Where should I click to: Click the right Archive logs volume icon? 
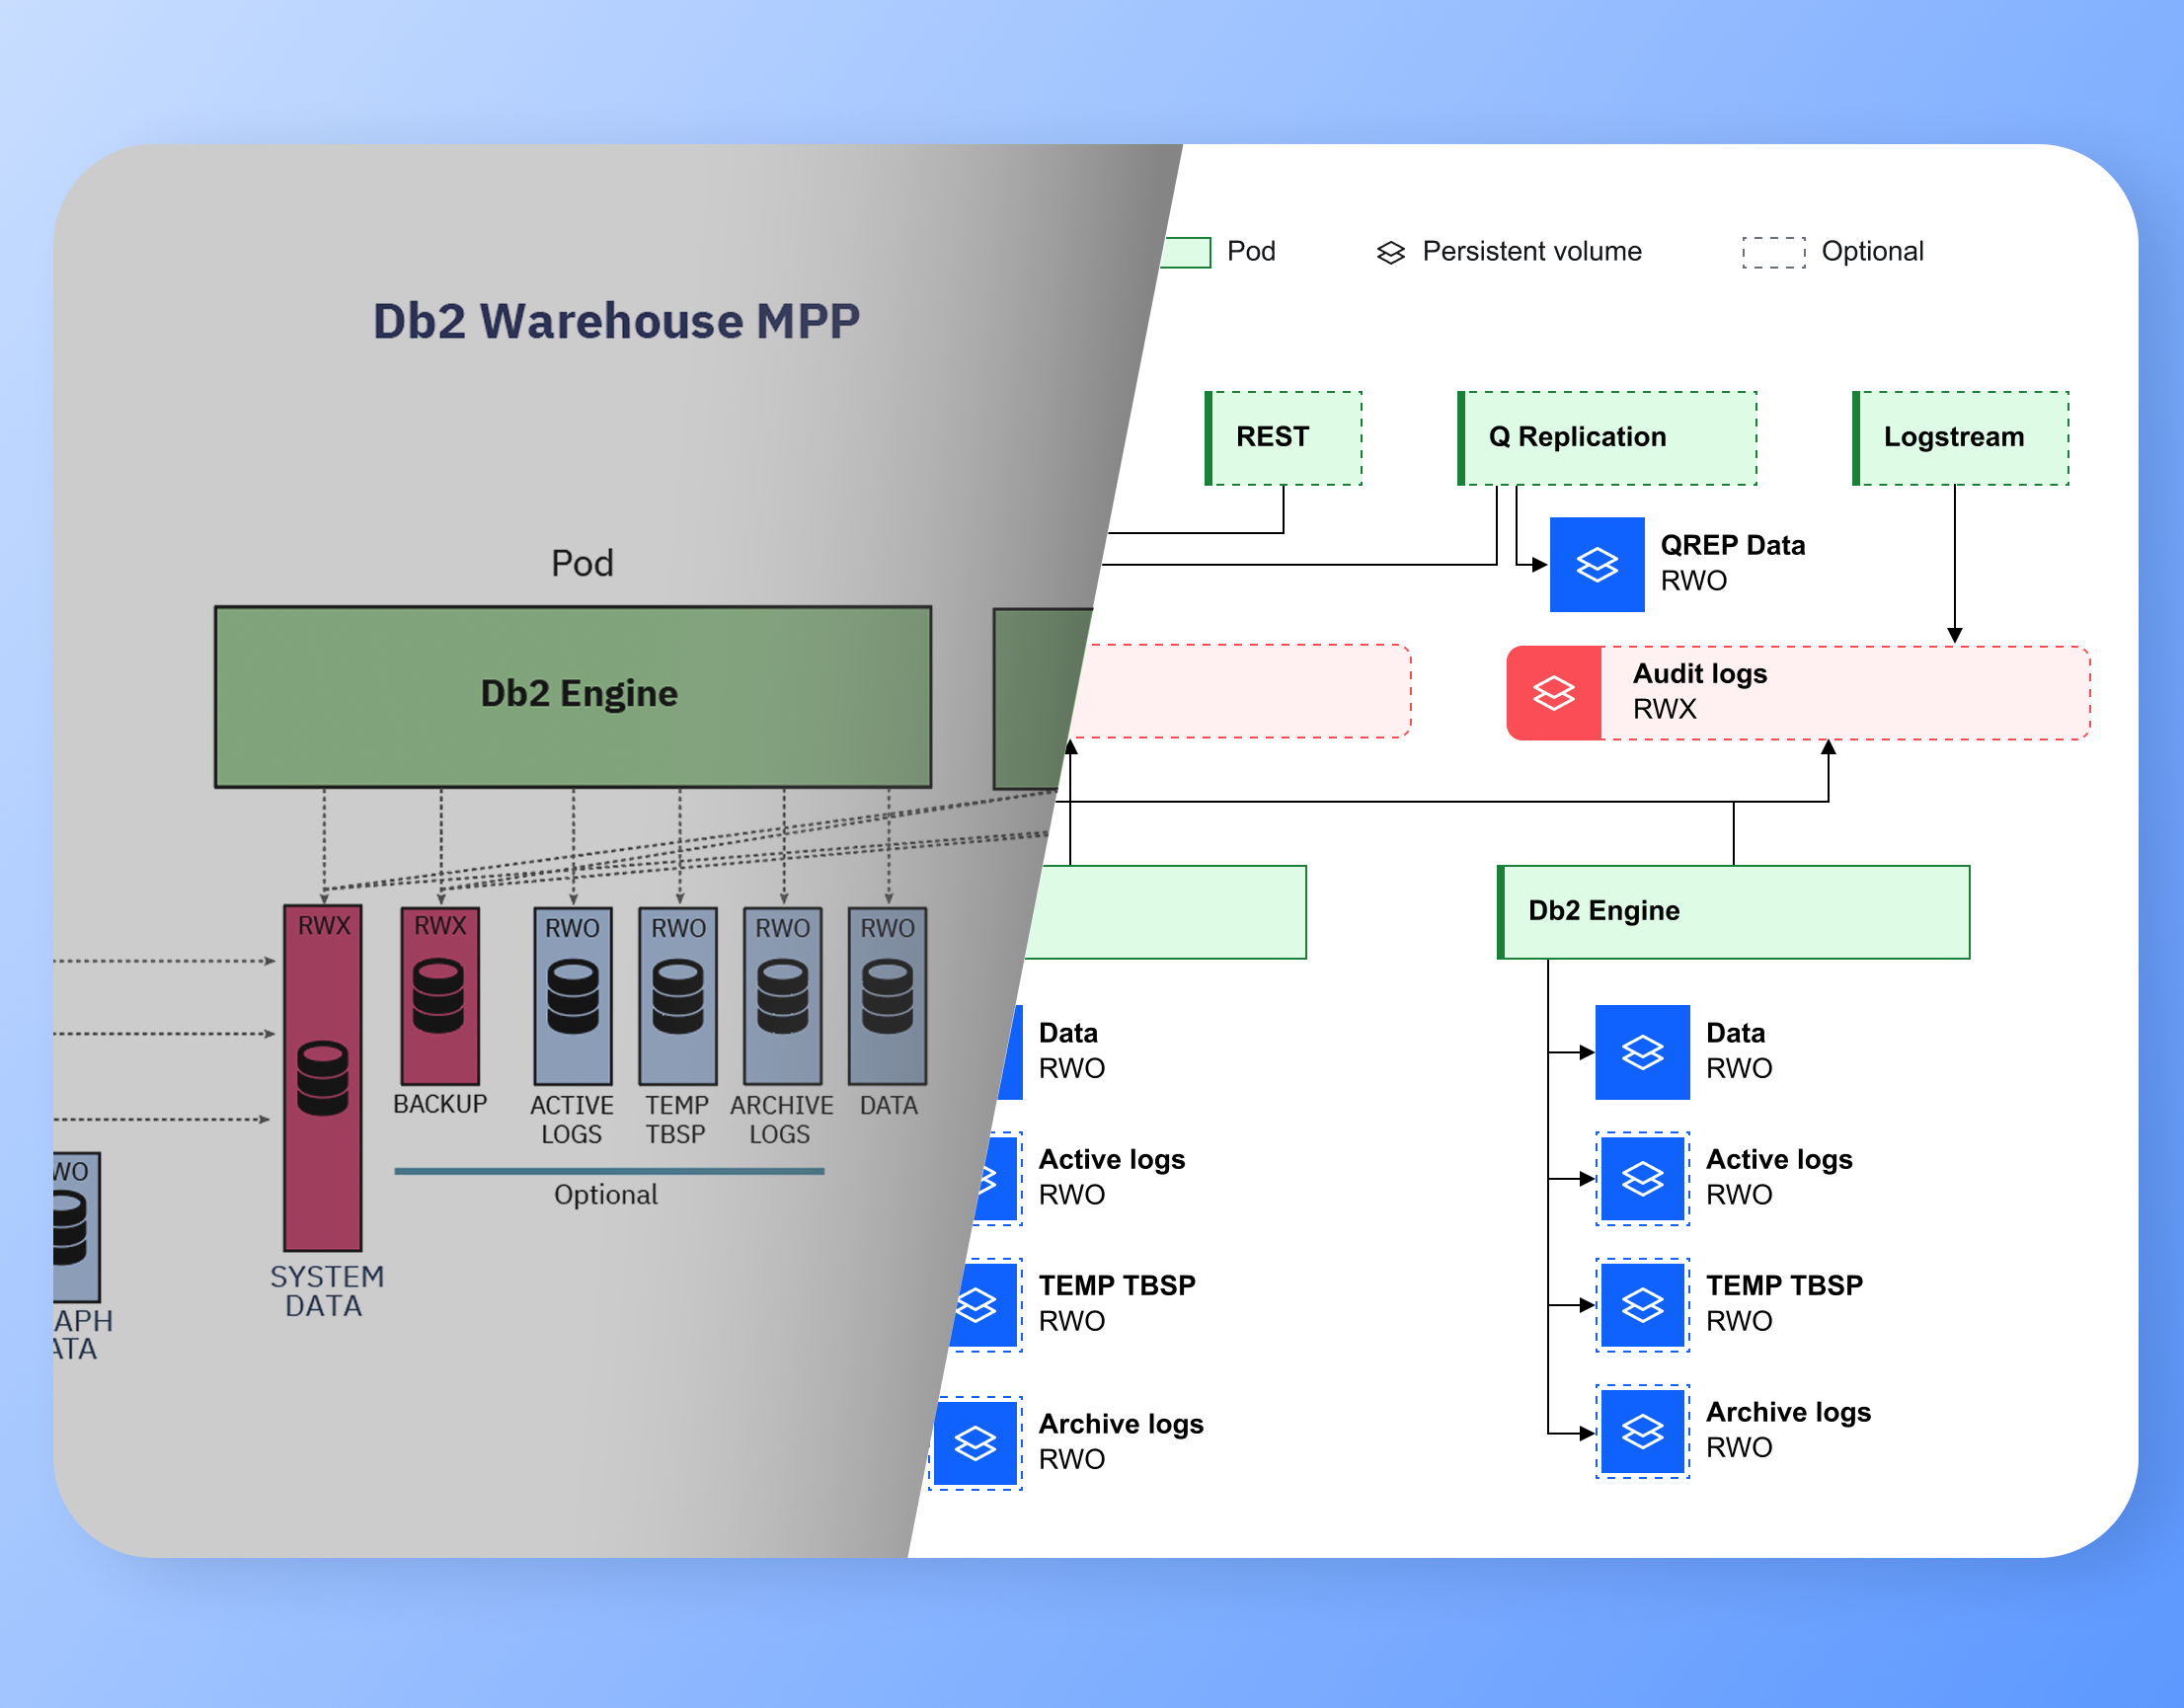click(x=1641, y=1431)
